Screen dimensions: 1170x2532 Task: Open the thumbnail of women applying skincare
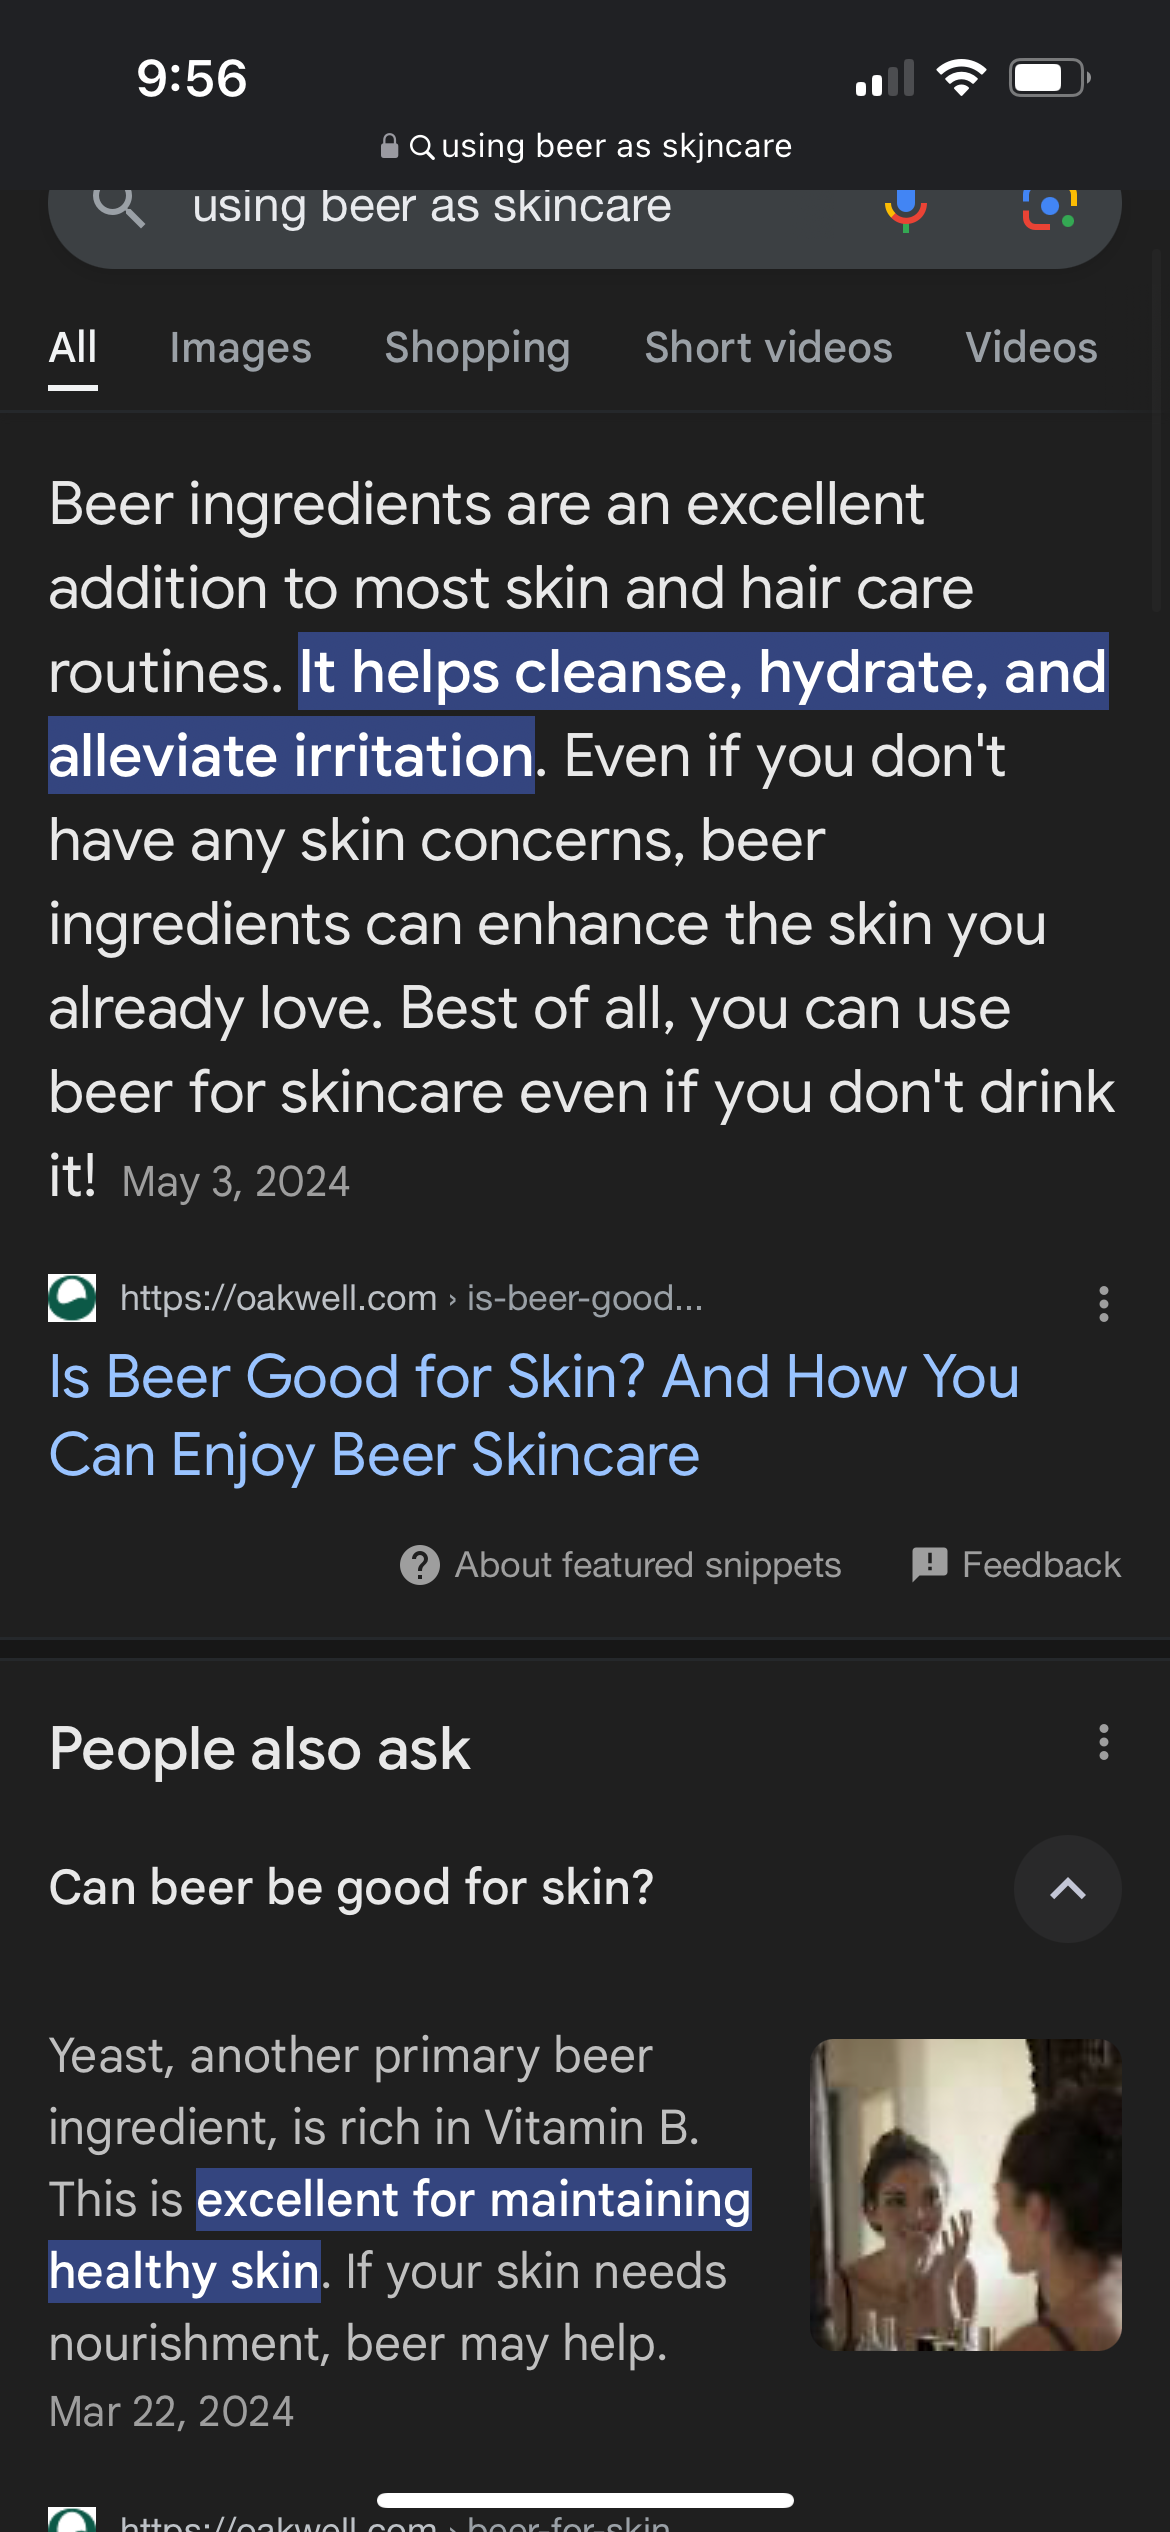tap(965, 2194)
